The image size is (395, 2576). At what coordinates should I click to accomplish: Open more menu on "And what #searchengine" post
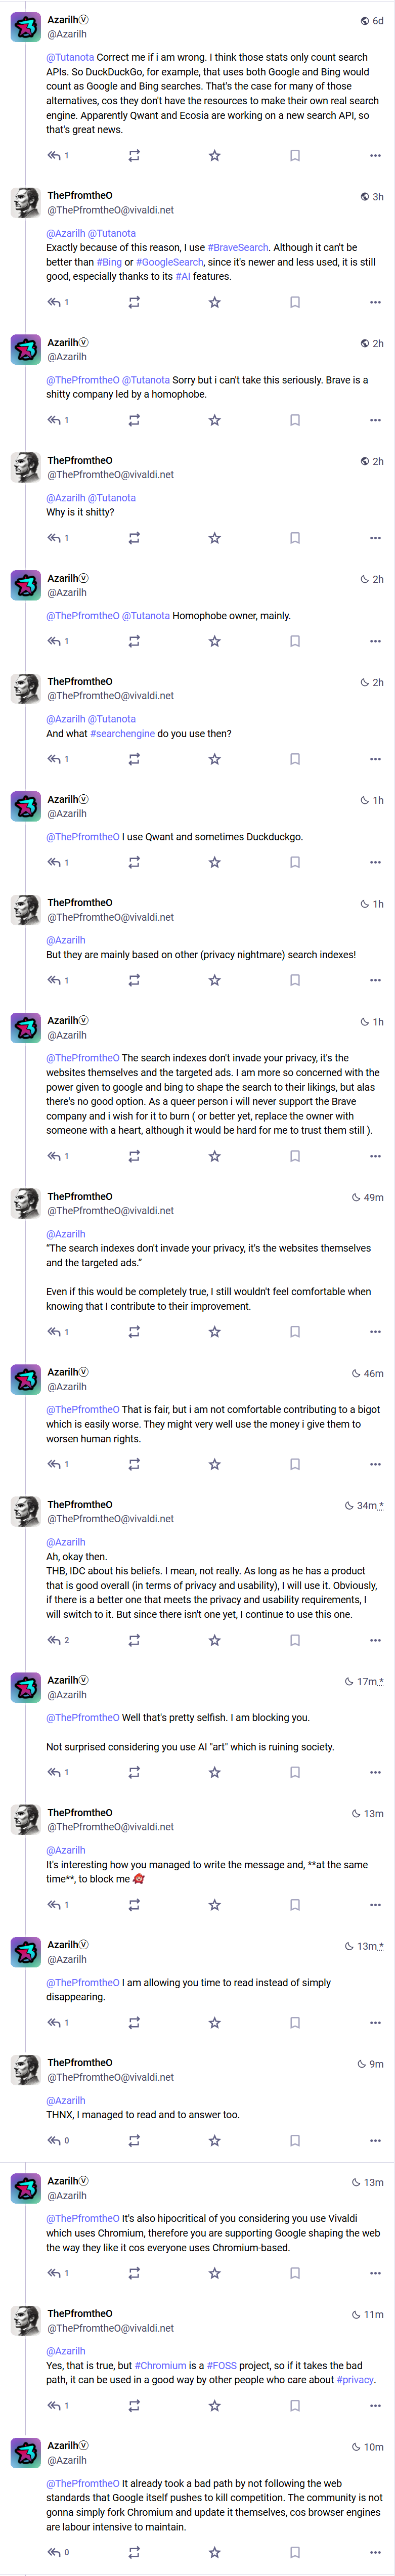coord(375,759)
